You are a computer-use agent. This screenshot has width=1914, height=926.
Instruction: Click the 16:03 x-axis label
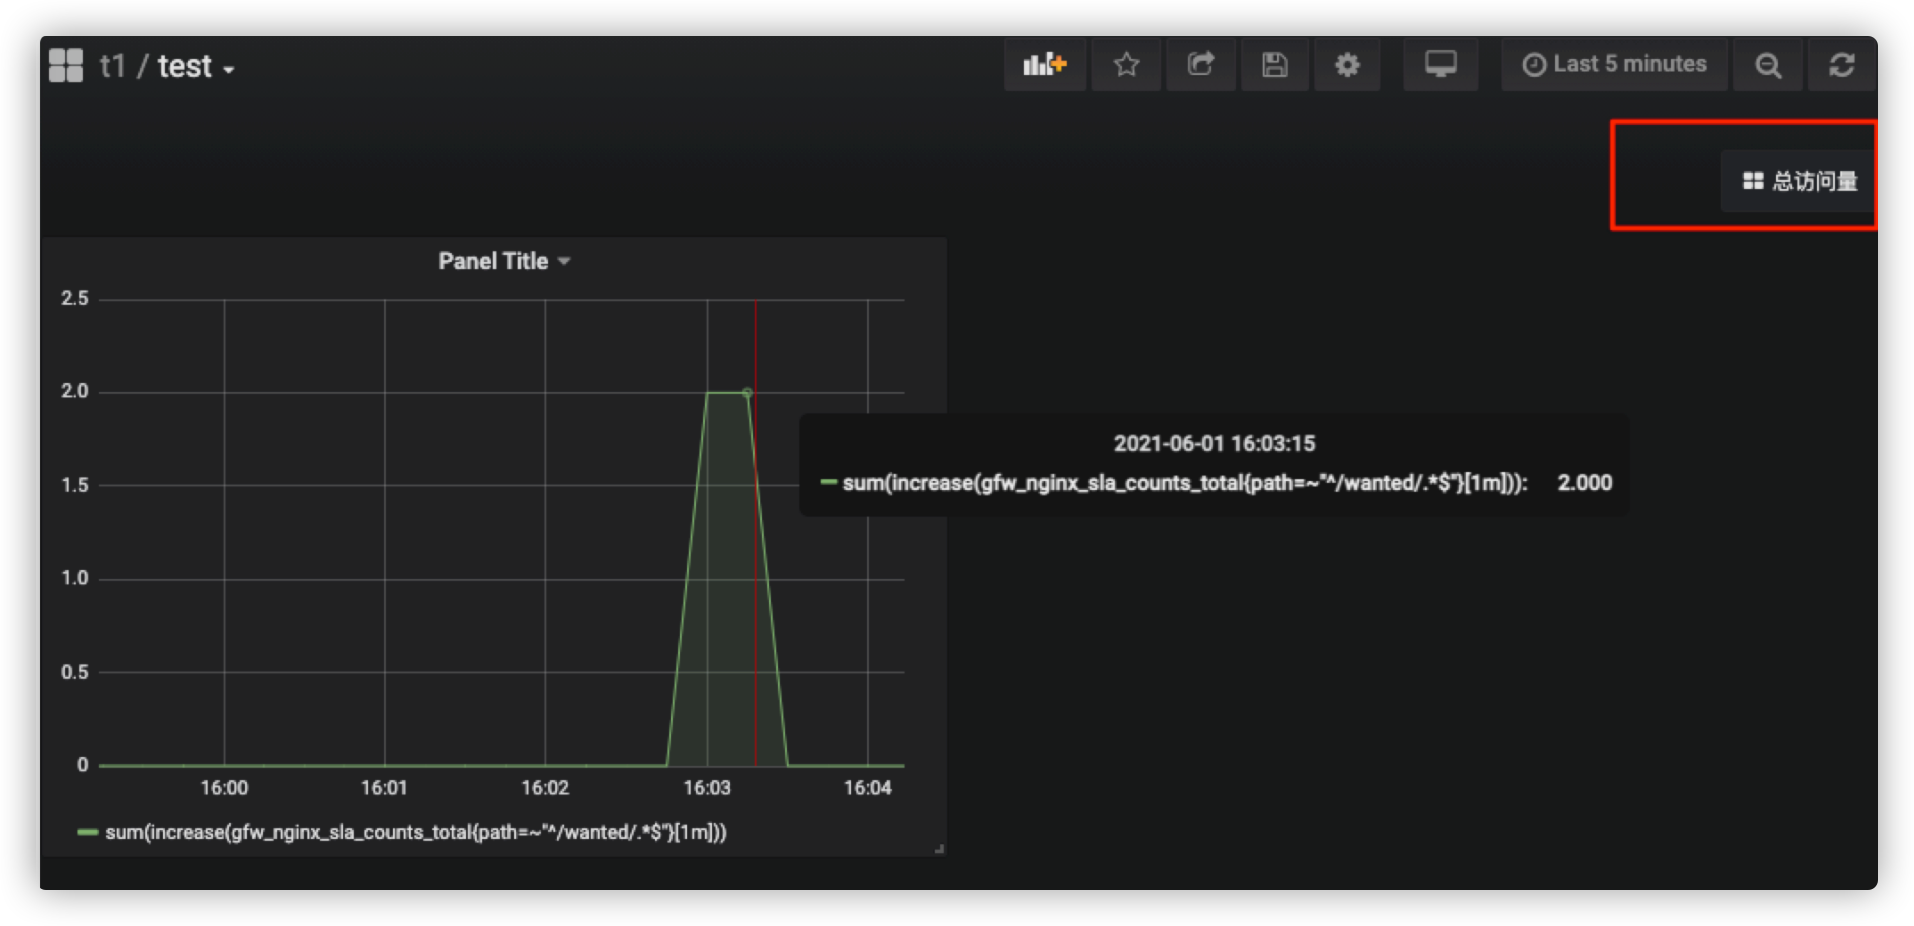(707, 788)
